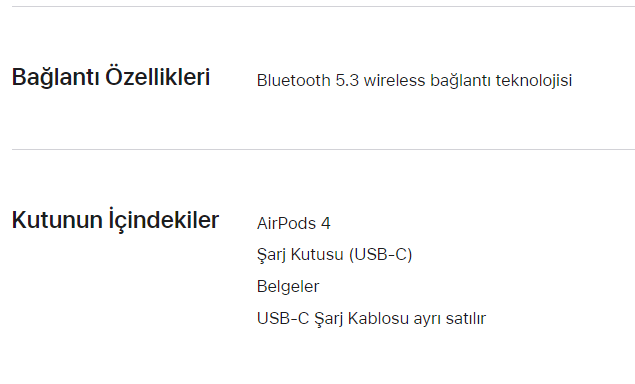Click the word Kutunun in the heading
Image resolution: width=635 pixels, height=384 pixels.
coord(57,220)
